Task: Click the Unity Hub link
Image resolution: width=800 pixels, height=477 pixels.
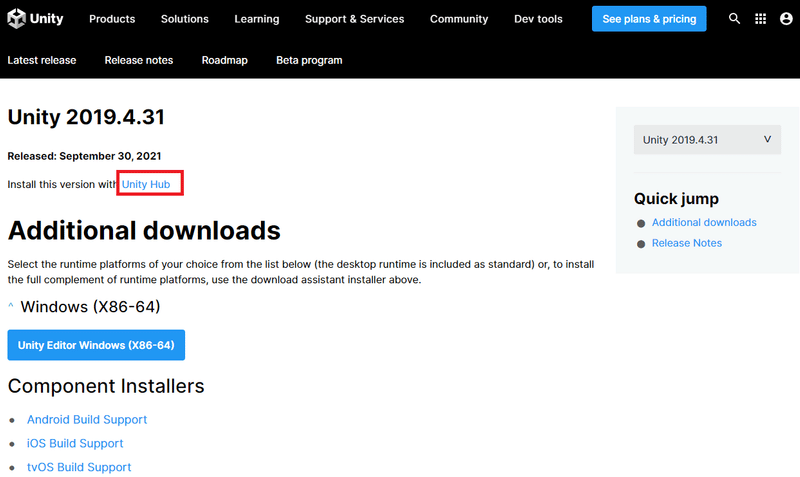Action: 146,184
